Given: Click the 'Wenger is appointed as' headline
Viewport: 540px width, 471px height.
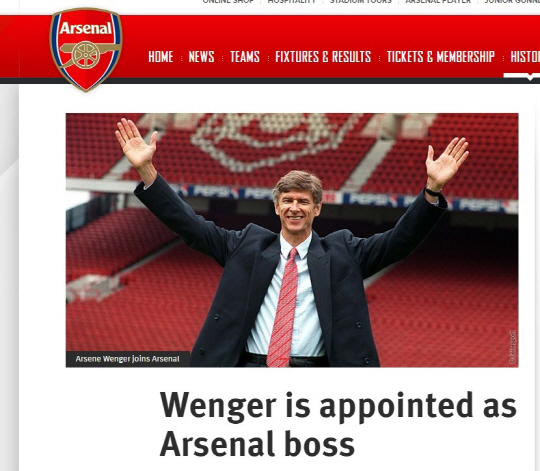Looking at the screenshot, I should [x=338, y=407].
